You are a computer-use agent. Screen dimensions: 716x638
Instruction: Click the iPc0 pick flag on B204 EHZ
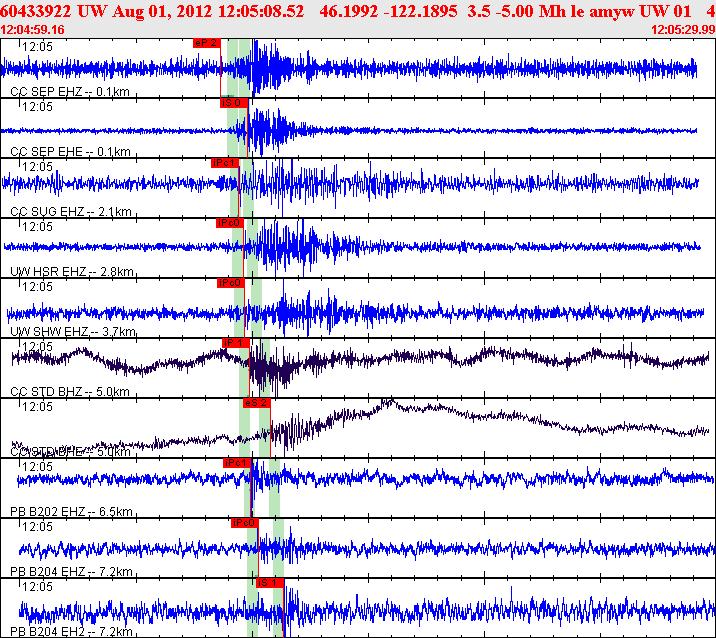(x=245, y=523)
